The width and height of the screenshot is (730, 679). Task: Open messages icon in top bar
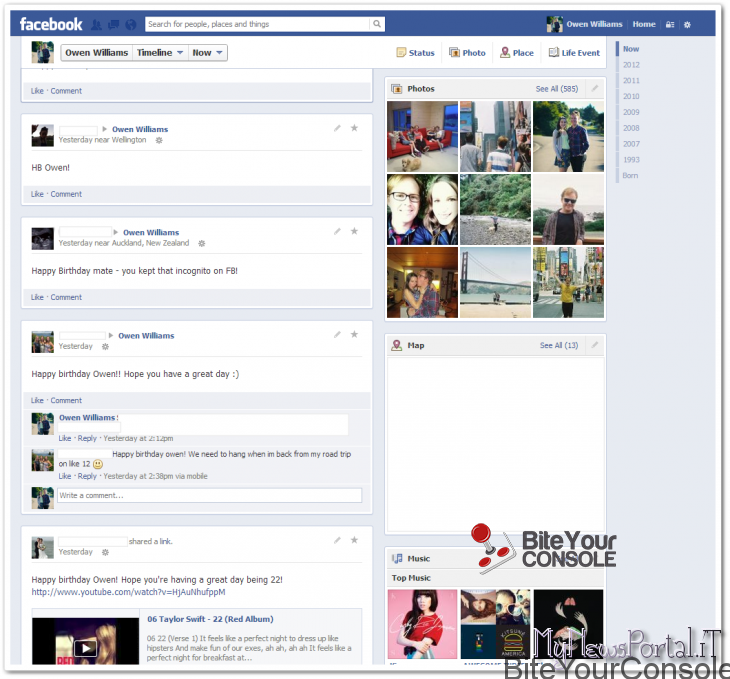114,25
